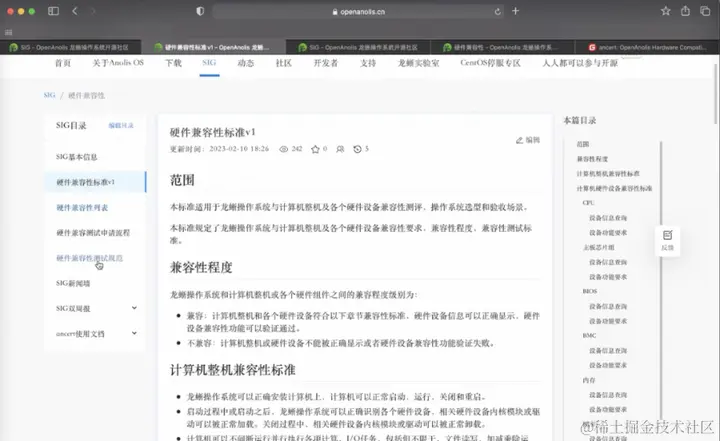
Task: Jump to BIOS in the page outline
Action: tap(590, 291)
